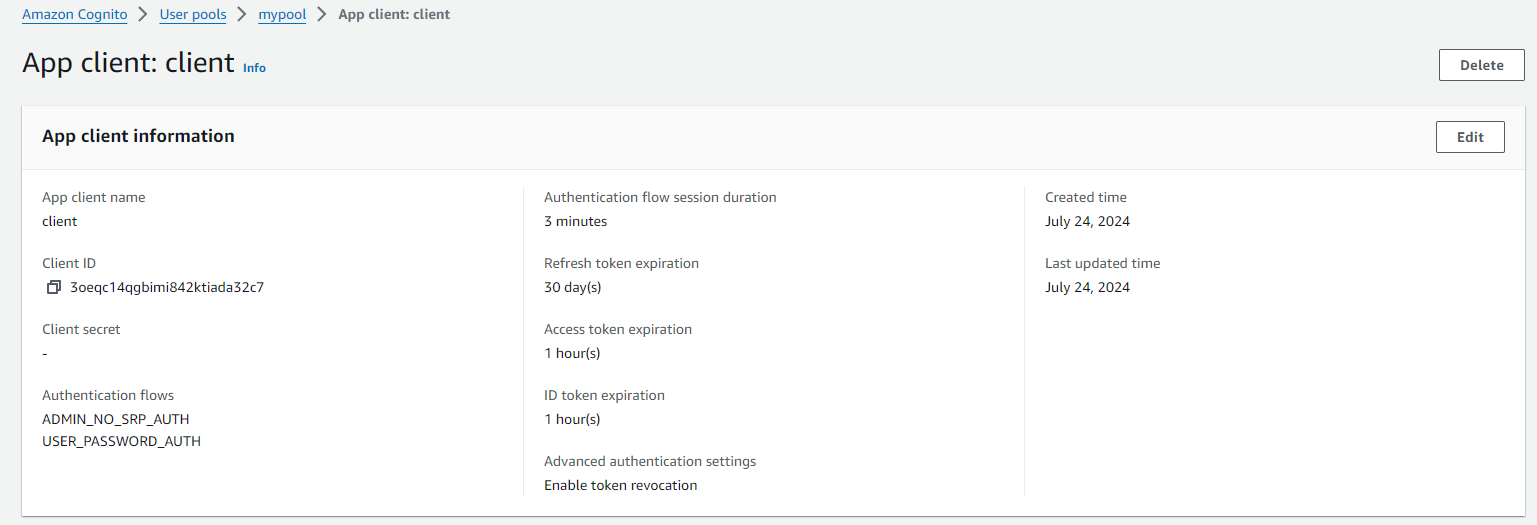Click the chevron after User pools breadcrumb
Image resolution: width=1537 pixels, height=525 pixels.
point(242,15)
